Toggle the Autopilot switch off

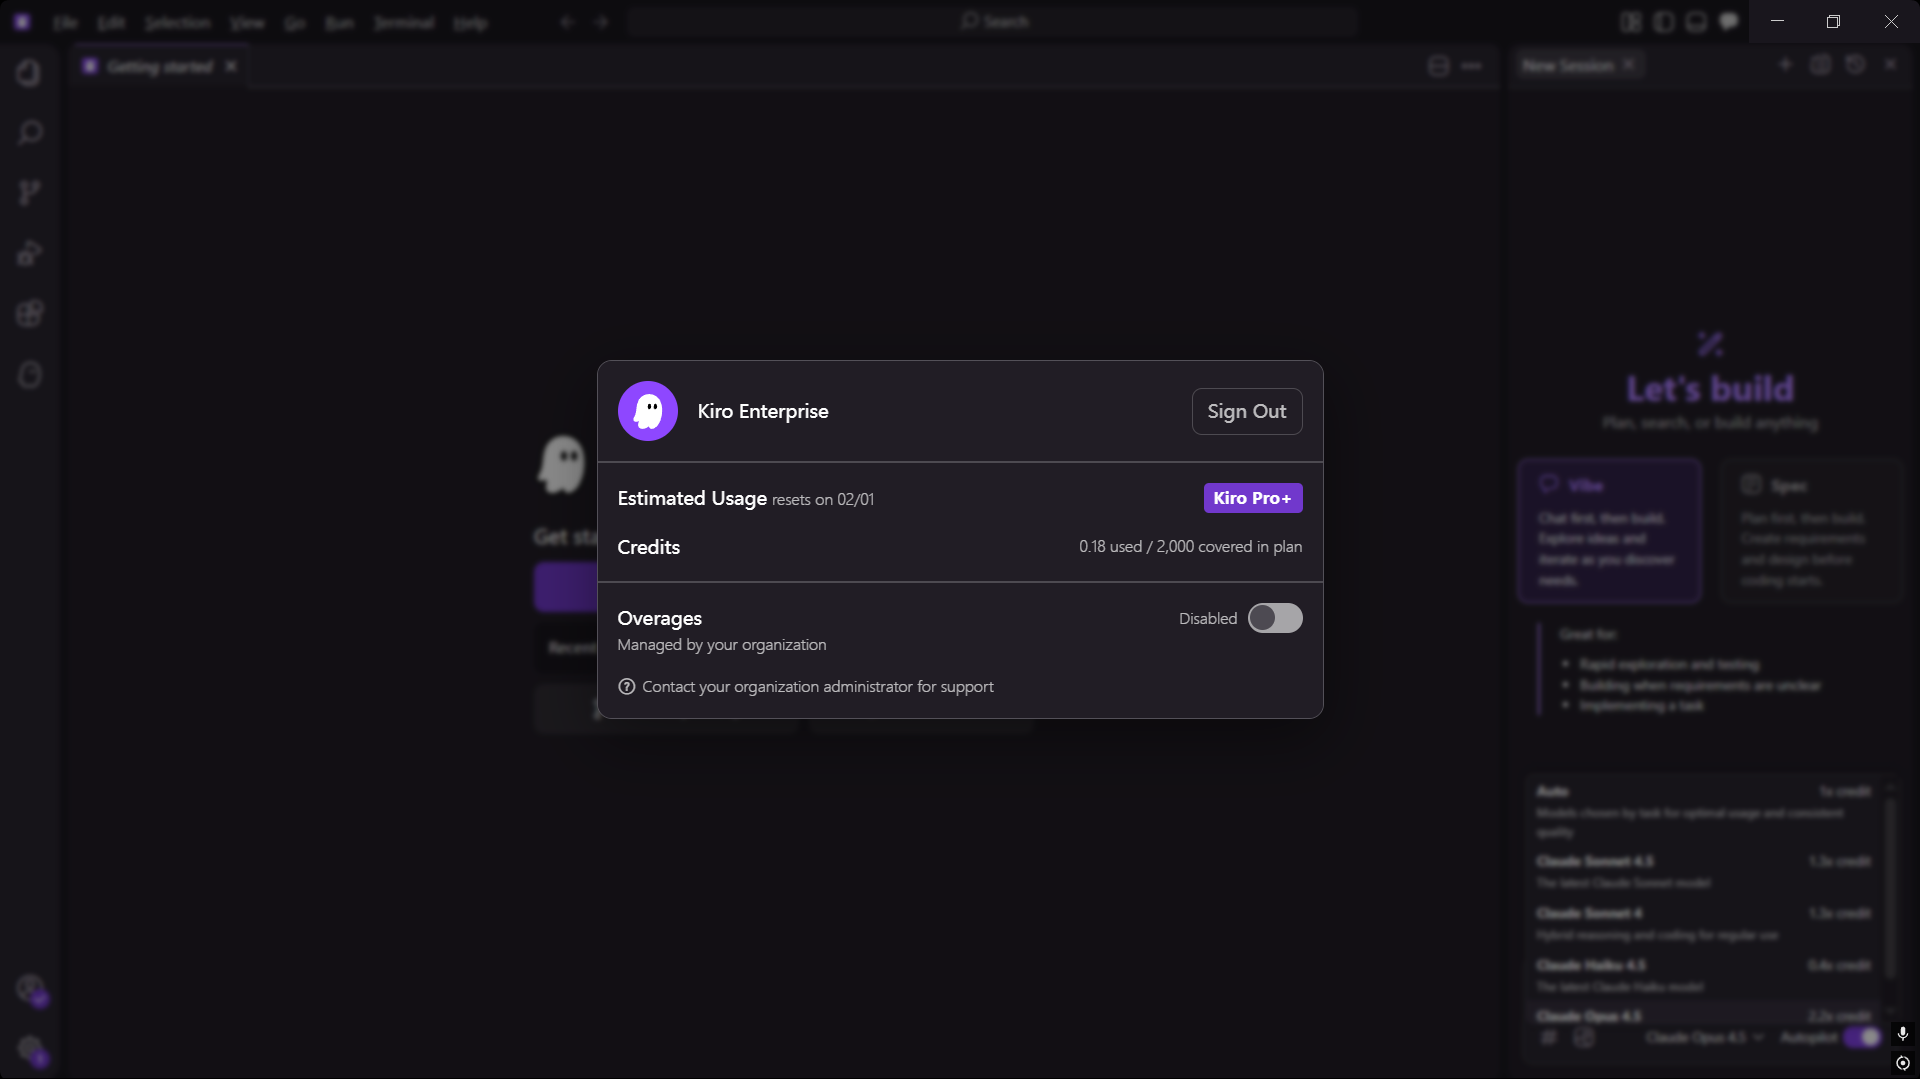click(x=1863, y=1037)
